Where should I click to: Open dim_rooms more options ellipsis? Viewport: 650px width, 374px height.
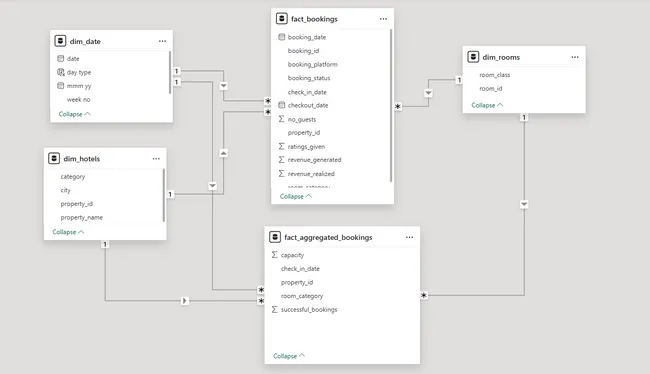point(575,57)
